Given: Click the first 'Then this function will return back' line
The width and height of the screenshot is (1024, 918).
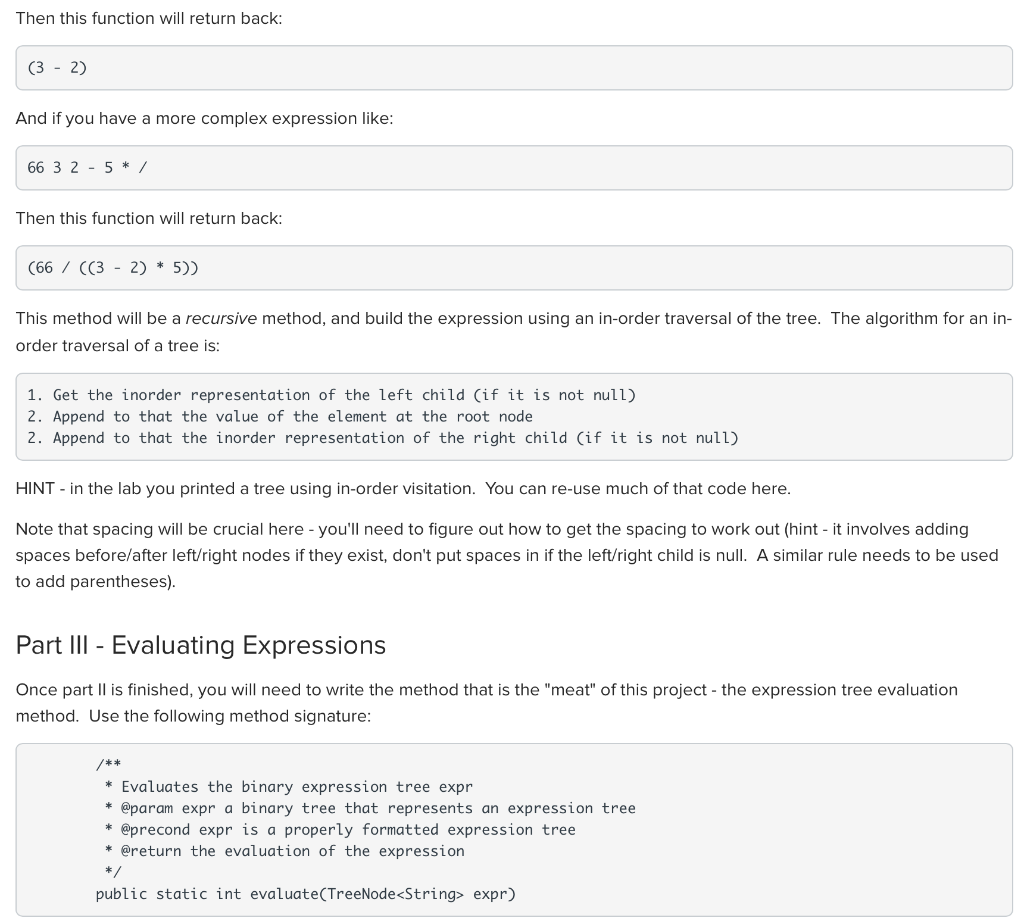Looking at the screenshot, I should click(x=149, y=18).
